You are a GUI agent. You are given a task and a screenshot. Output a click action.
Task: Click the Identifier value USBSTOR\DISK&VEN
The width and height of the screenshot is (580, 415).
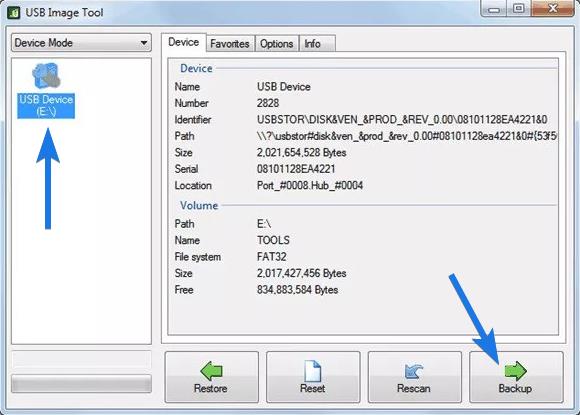tap(402, 119)
